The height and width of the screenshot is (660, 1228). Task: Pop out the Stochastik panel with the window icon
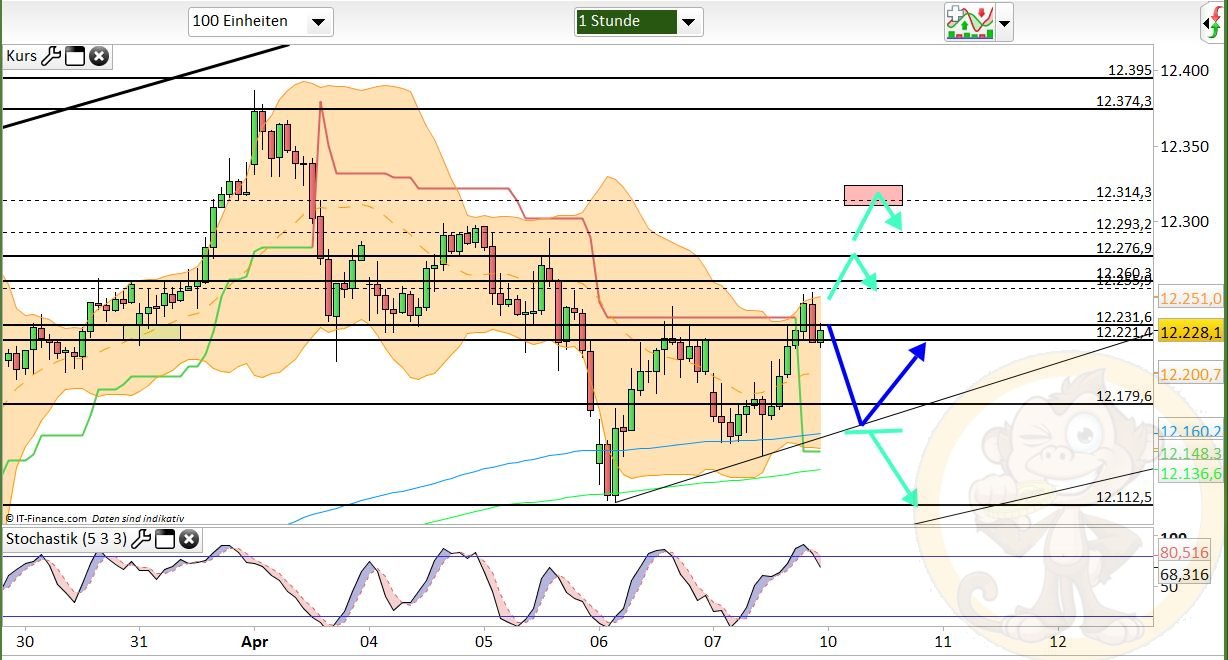coord(166,539)
